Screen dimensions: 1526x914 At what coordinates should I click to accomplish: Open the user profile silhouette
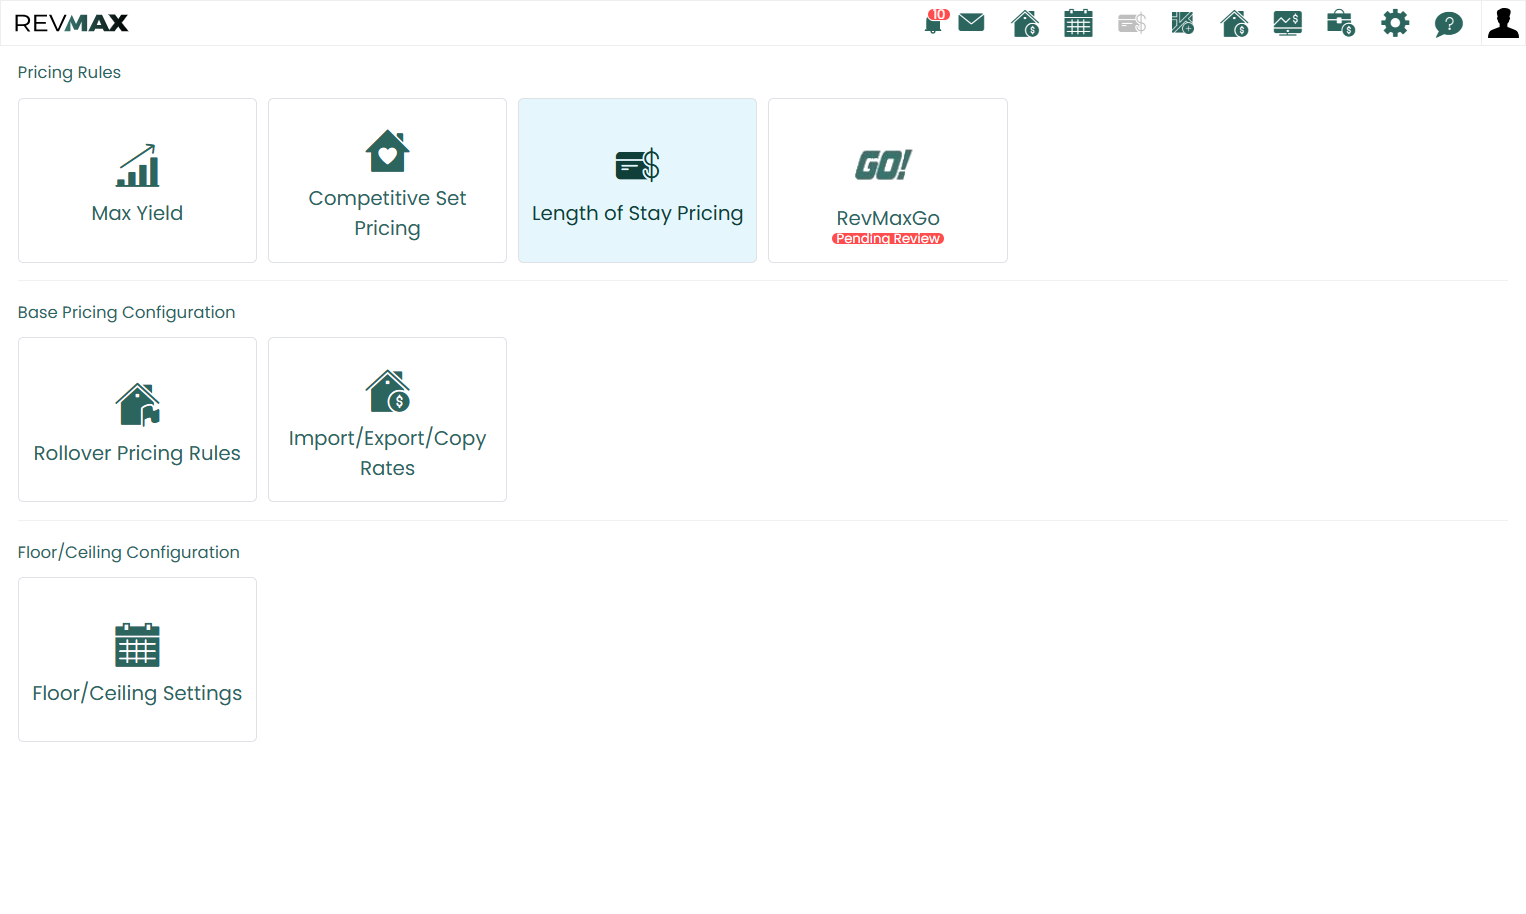tap(1503, 23)
